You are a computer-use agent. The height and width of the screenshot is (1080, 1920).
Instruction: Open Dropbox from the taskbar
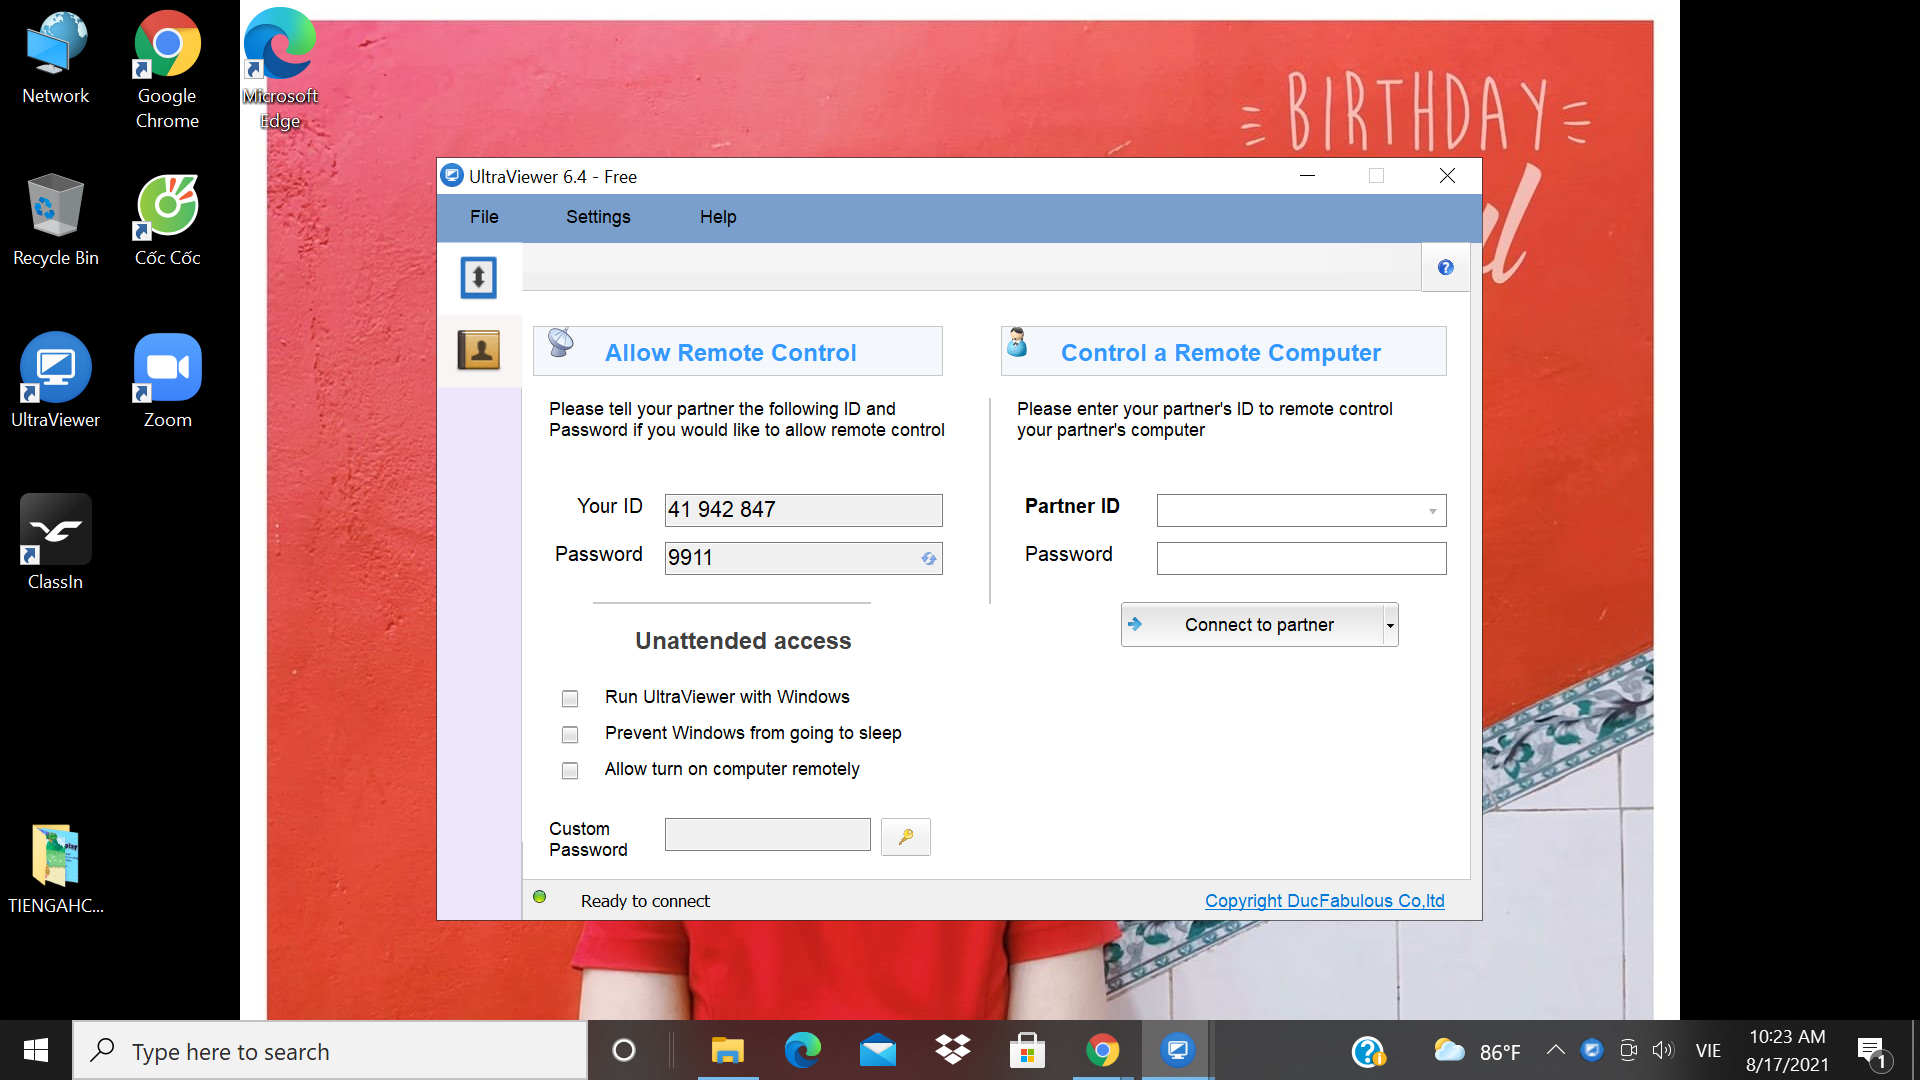click(953, 1051)
